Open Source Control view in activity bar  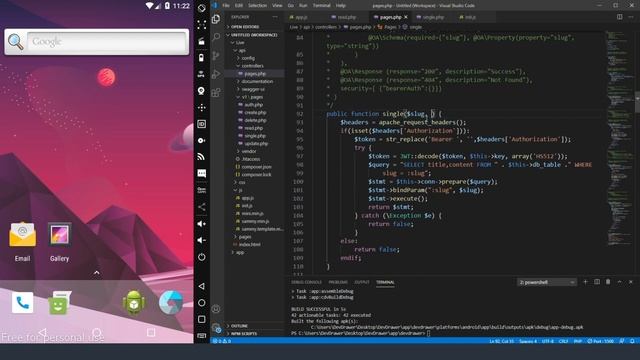point(216,56)
